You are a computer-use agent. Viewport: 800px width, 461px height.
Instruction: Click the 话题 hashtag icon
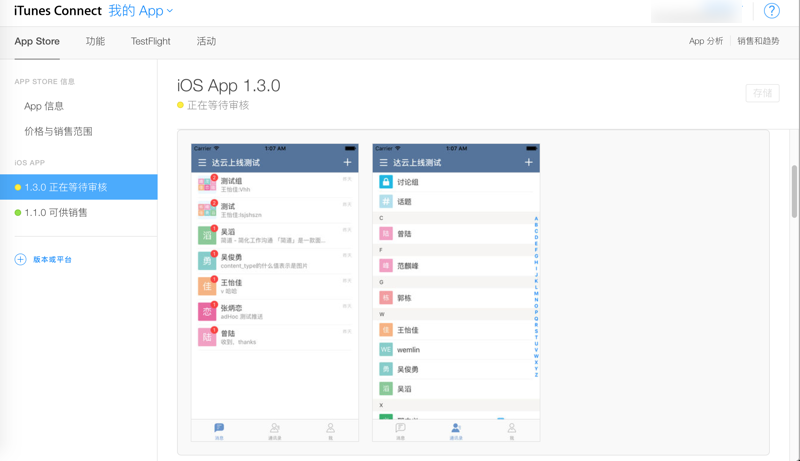coord(386,201)
